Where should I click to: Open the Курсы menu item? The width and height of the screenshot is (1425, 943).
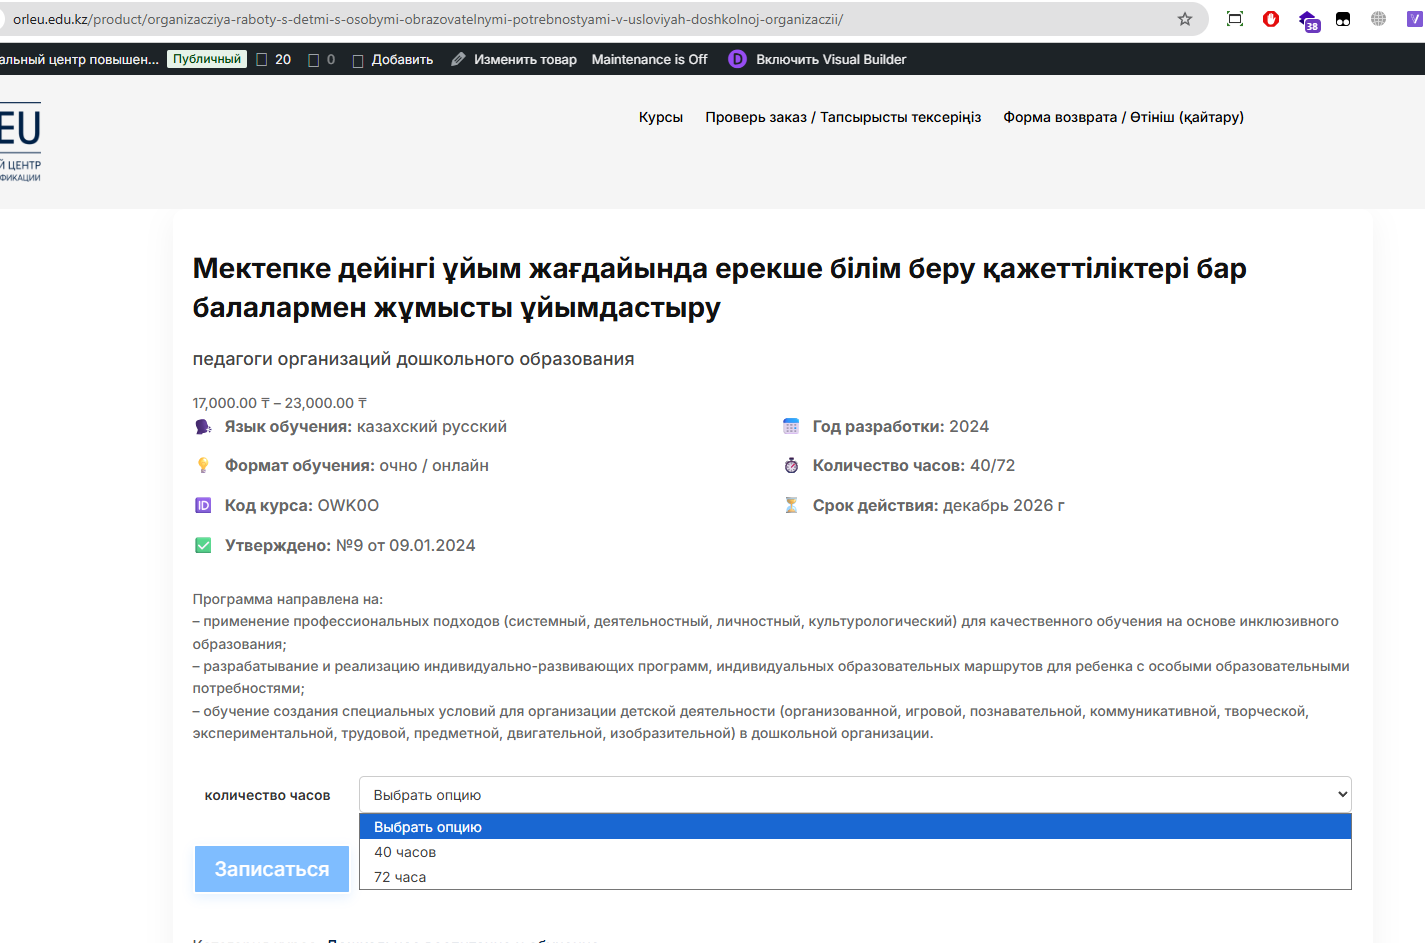click(x=660, y=117)
